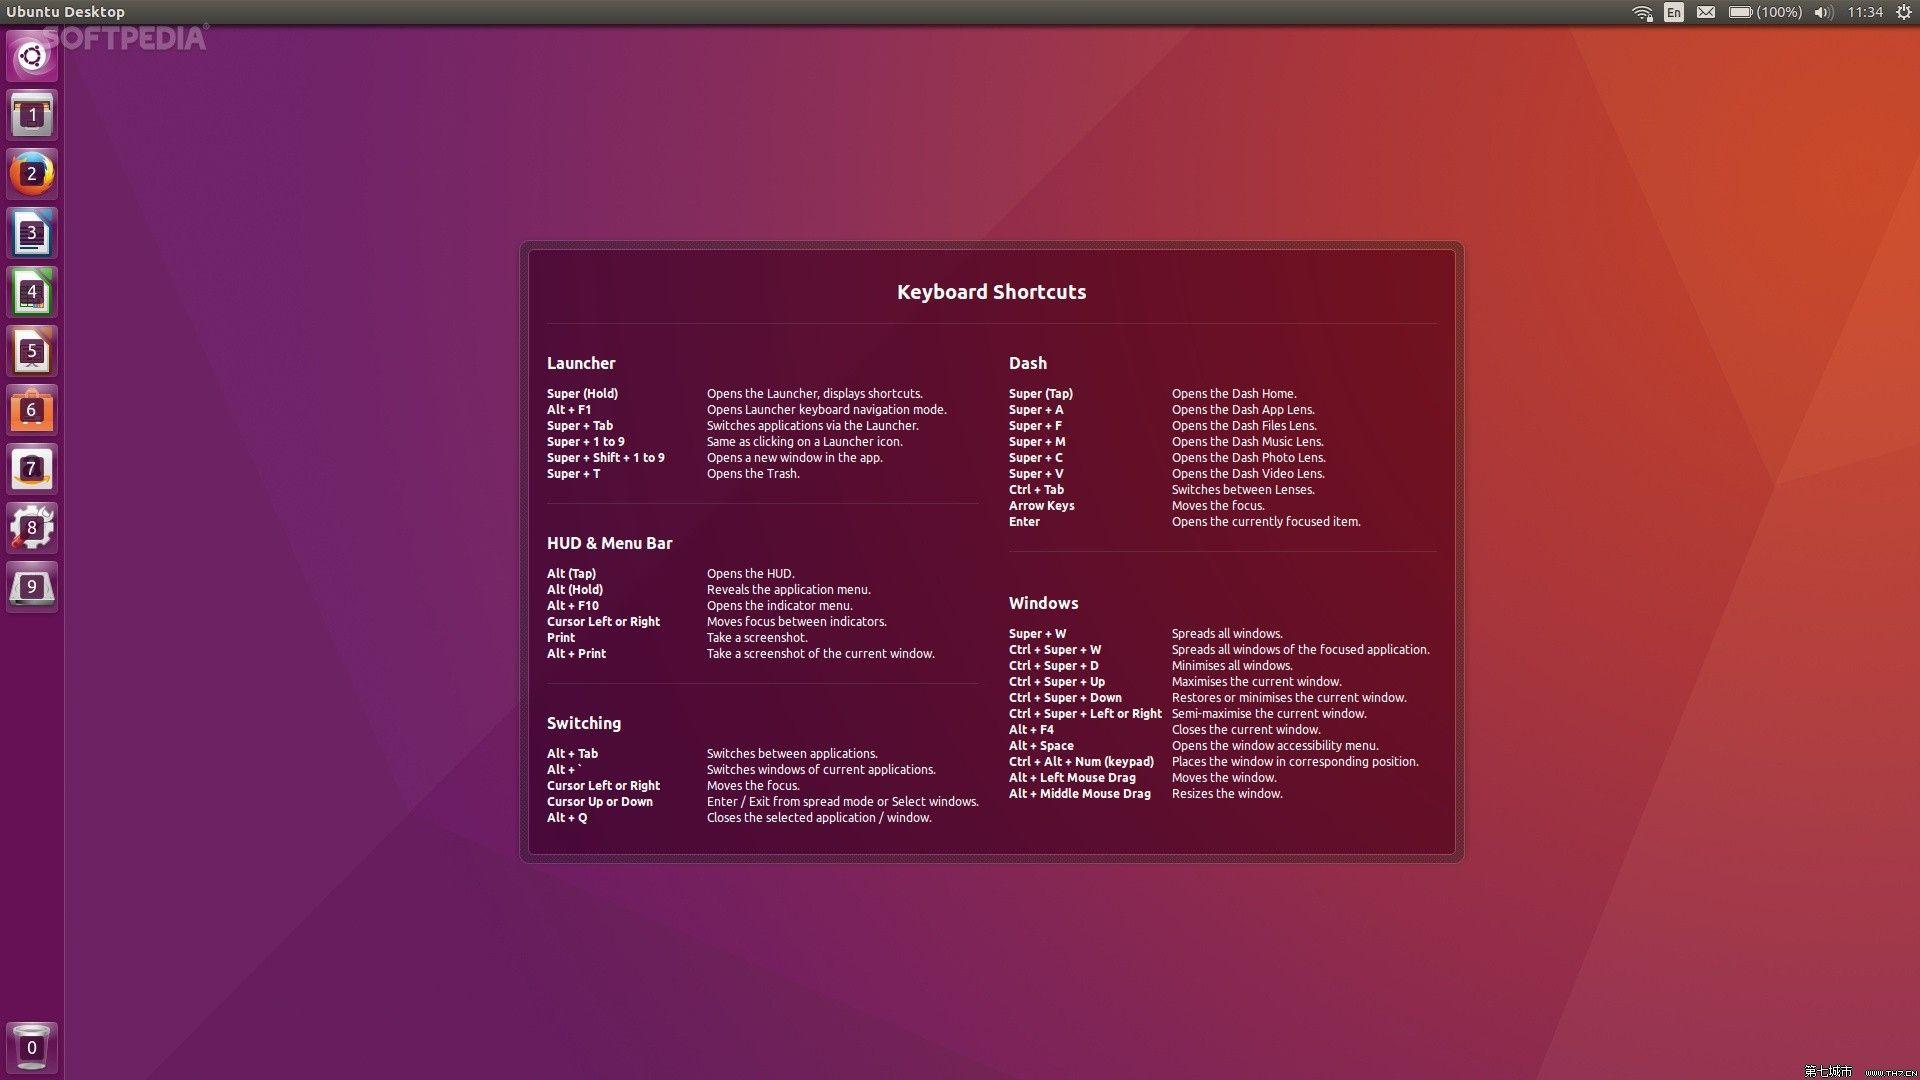1920x1080 pixels.
Task: Open System Settings from the launcher
Action: click(32, 528)
